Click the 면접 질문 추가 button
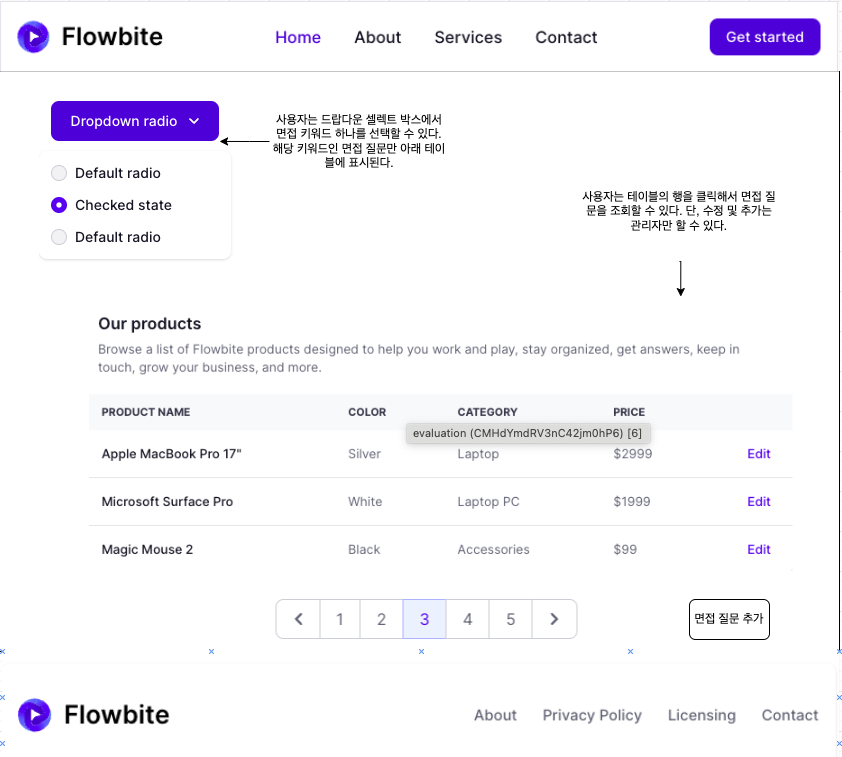Viewport: 842px width, 757px height. [729, 619]
